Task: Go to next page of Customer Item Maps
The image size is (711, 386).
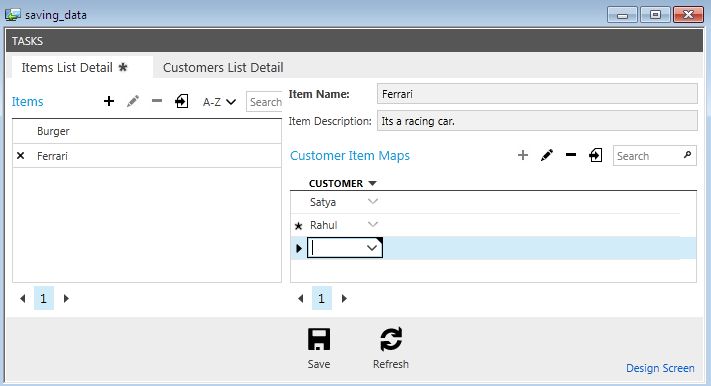Action: pos(344,298)
